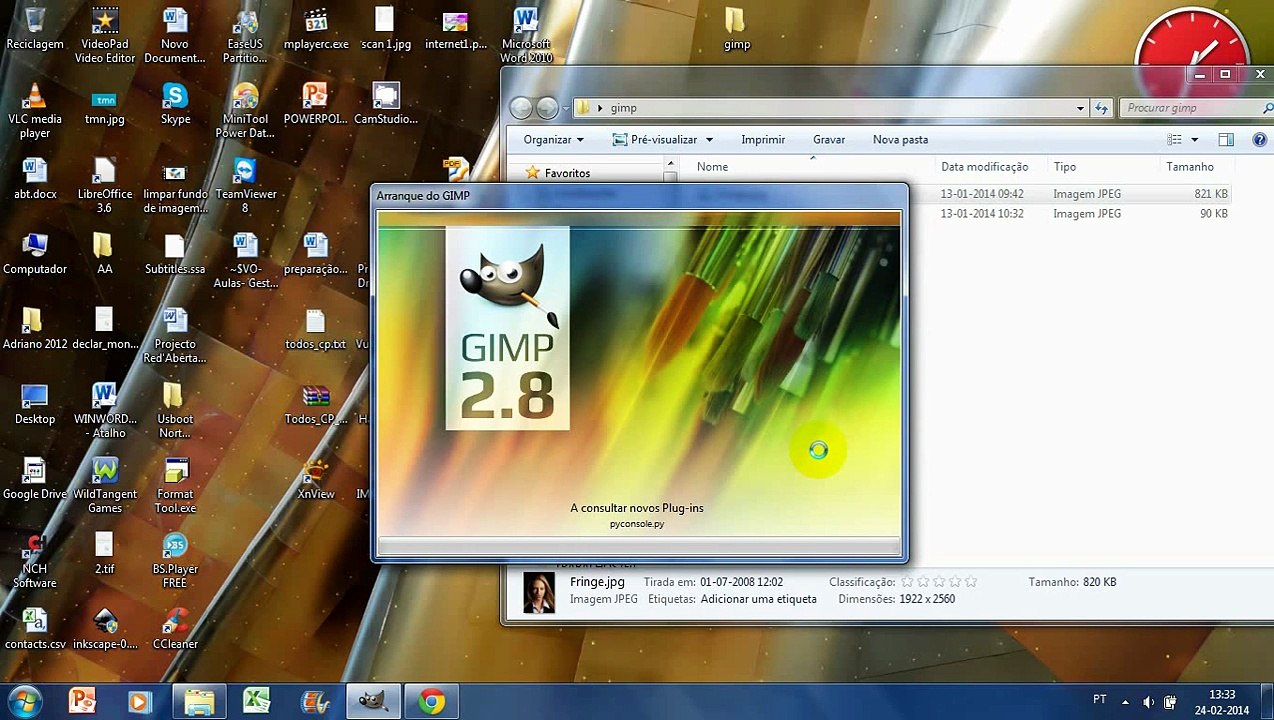Open Explorer help question mark icon
Image resolution: width=1274 pixels, height=720 pixels.
pos(1259,140)
